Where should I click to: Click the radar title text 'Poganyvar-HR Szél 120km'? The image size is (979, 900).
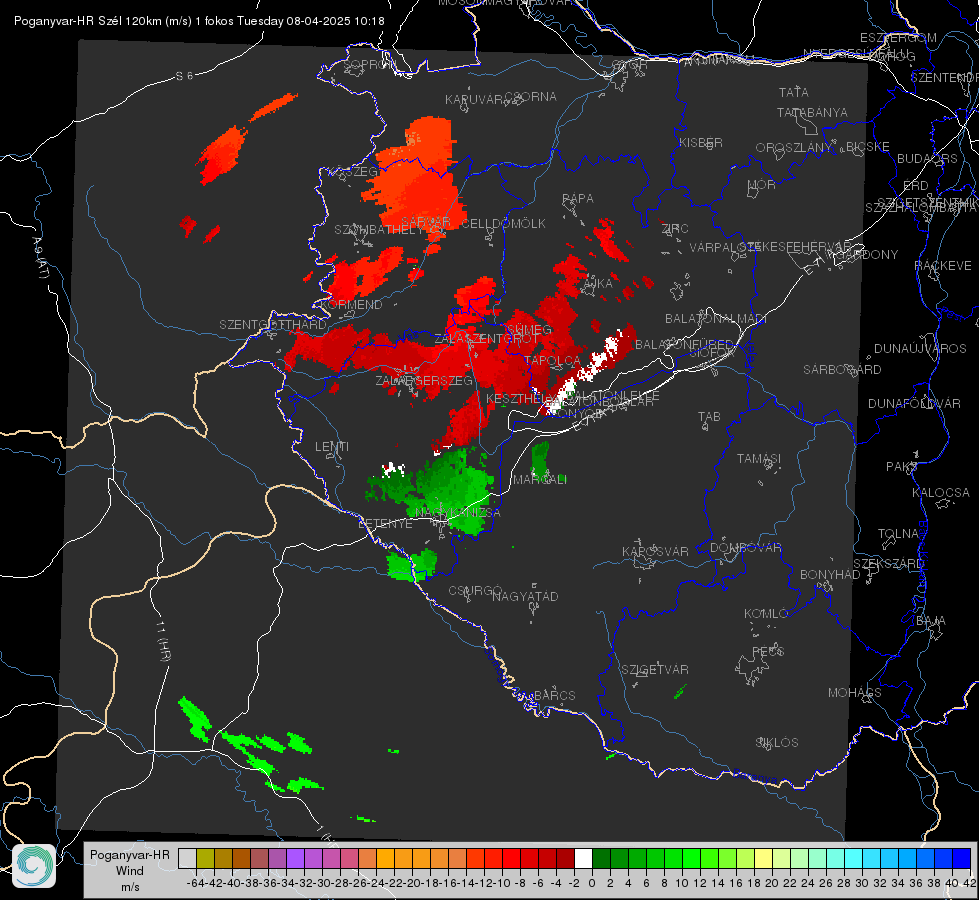(88, 21)
